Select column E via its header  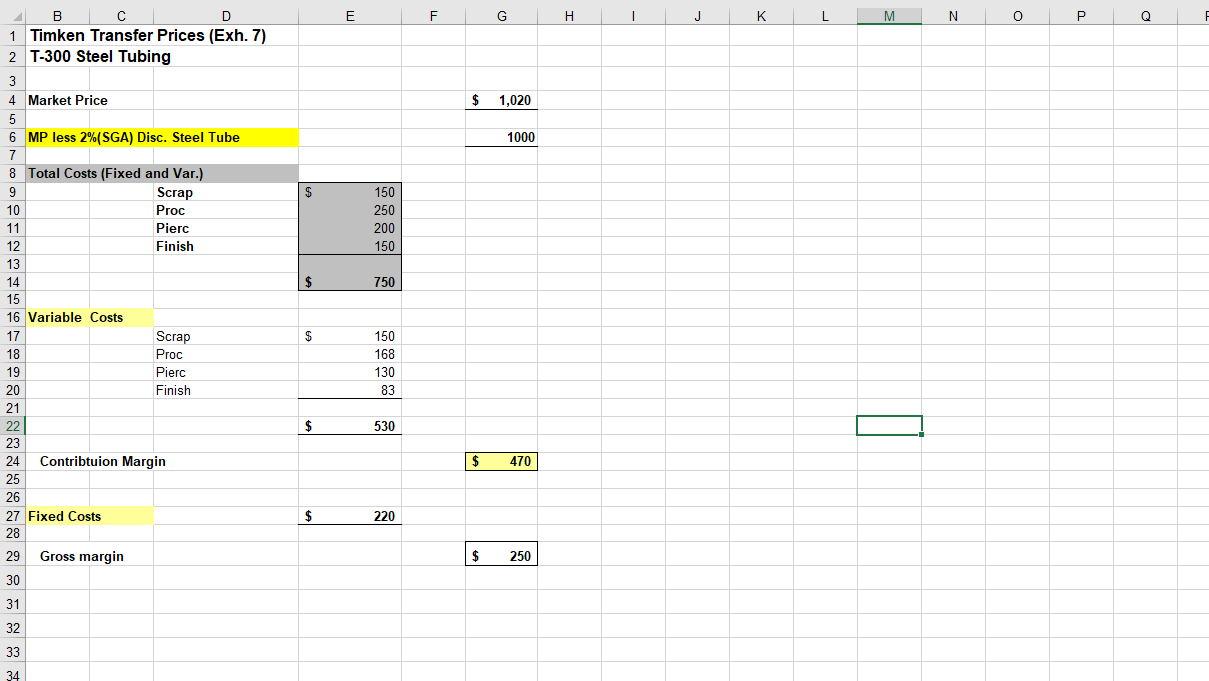(x=350, y=16)
